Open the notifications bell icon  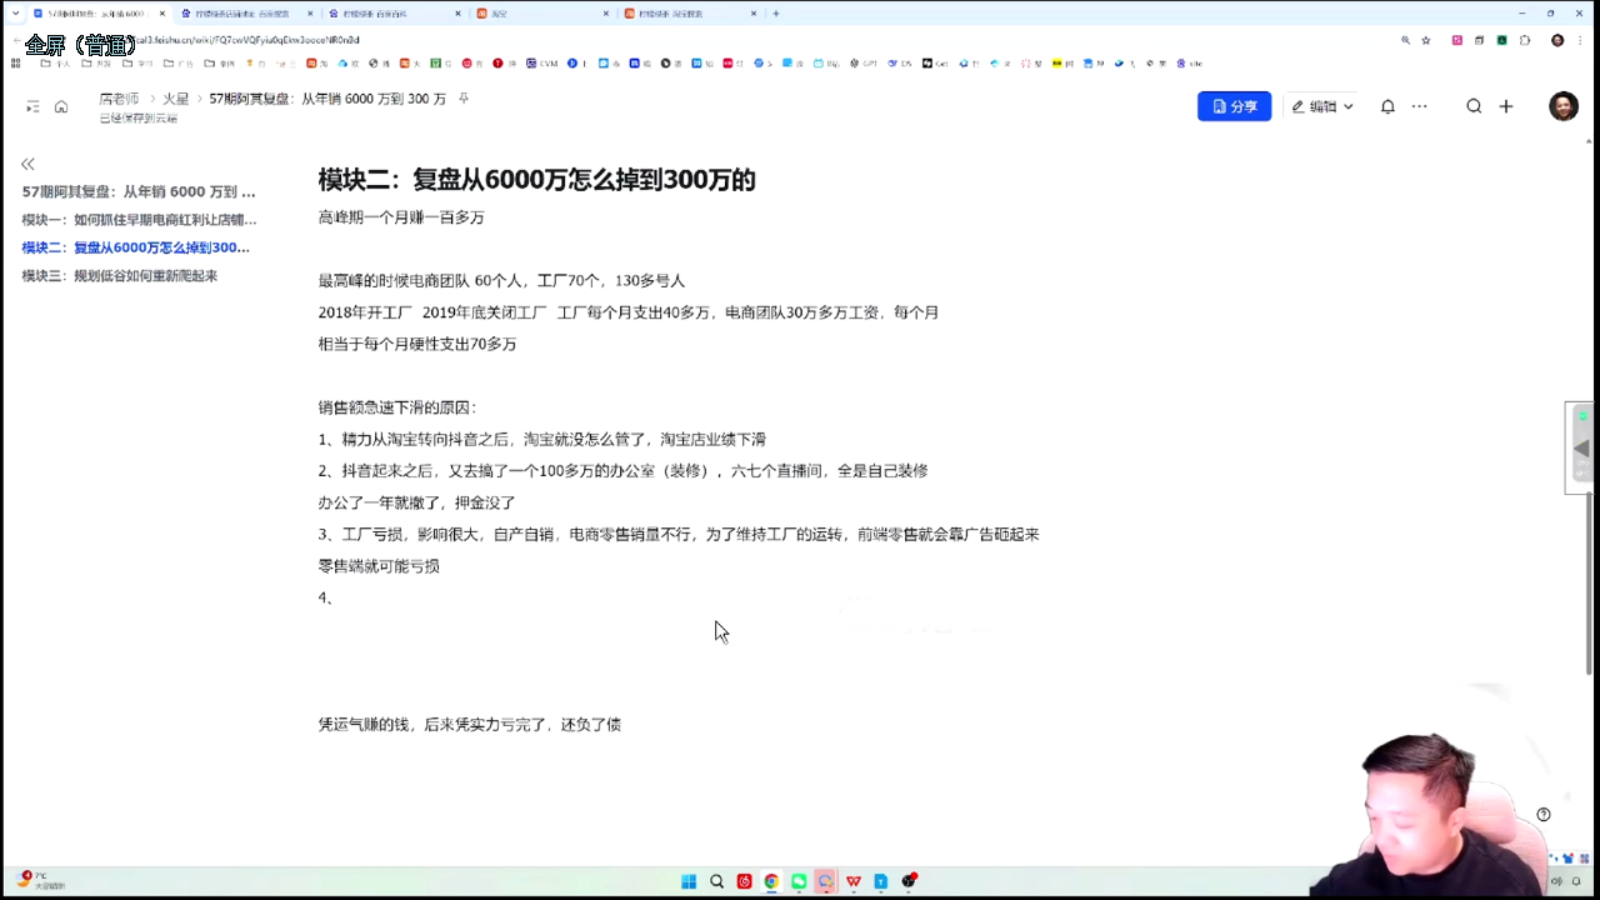coord(1387,106)
